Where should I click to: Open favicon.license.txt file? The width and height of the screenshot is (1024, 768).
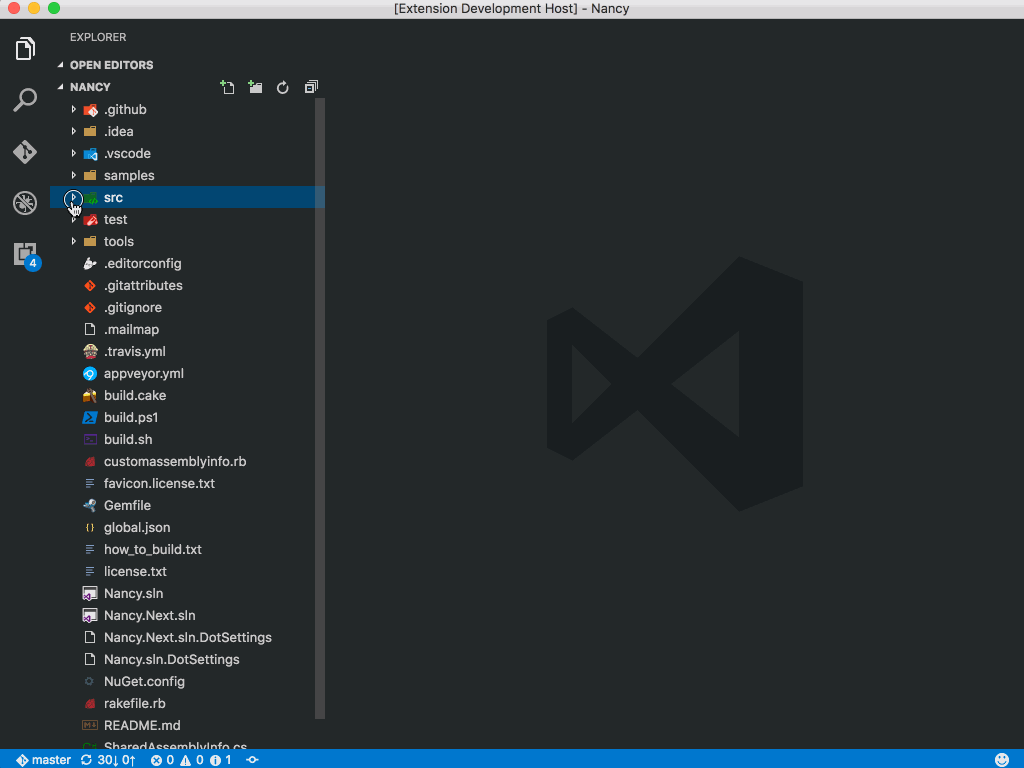pyautogui.click(x=187, y=483)
